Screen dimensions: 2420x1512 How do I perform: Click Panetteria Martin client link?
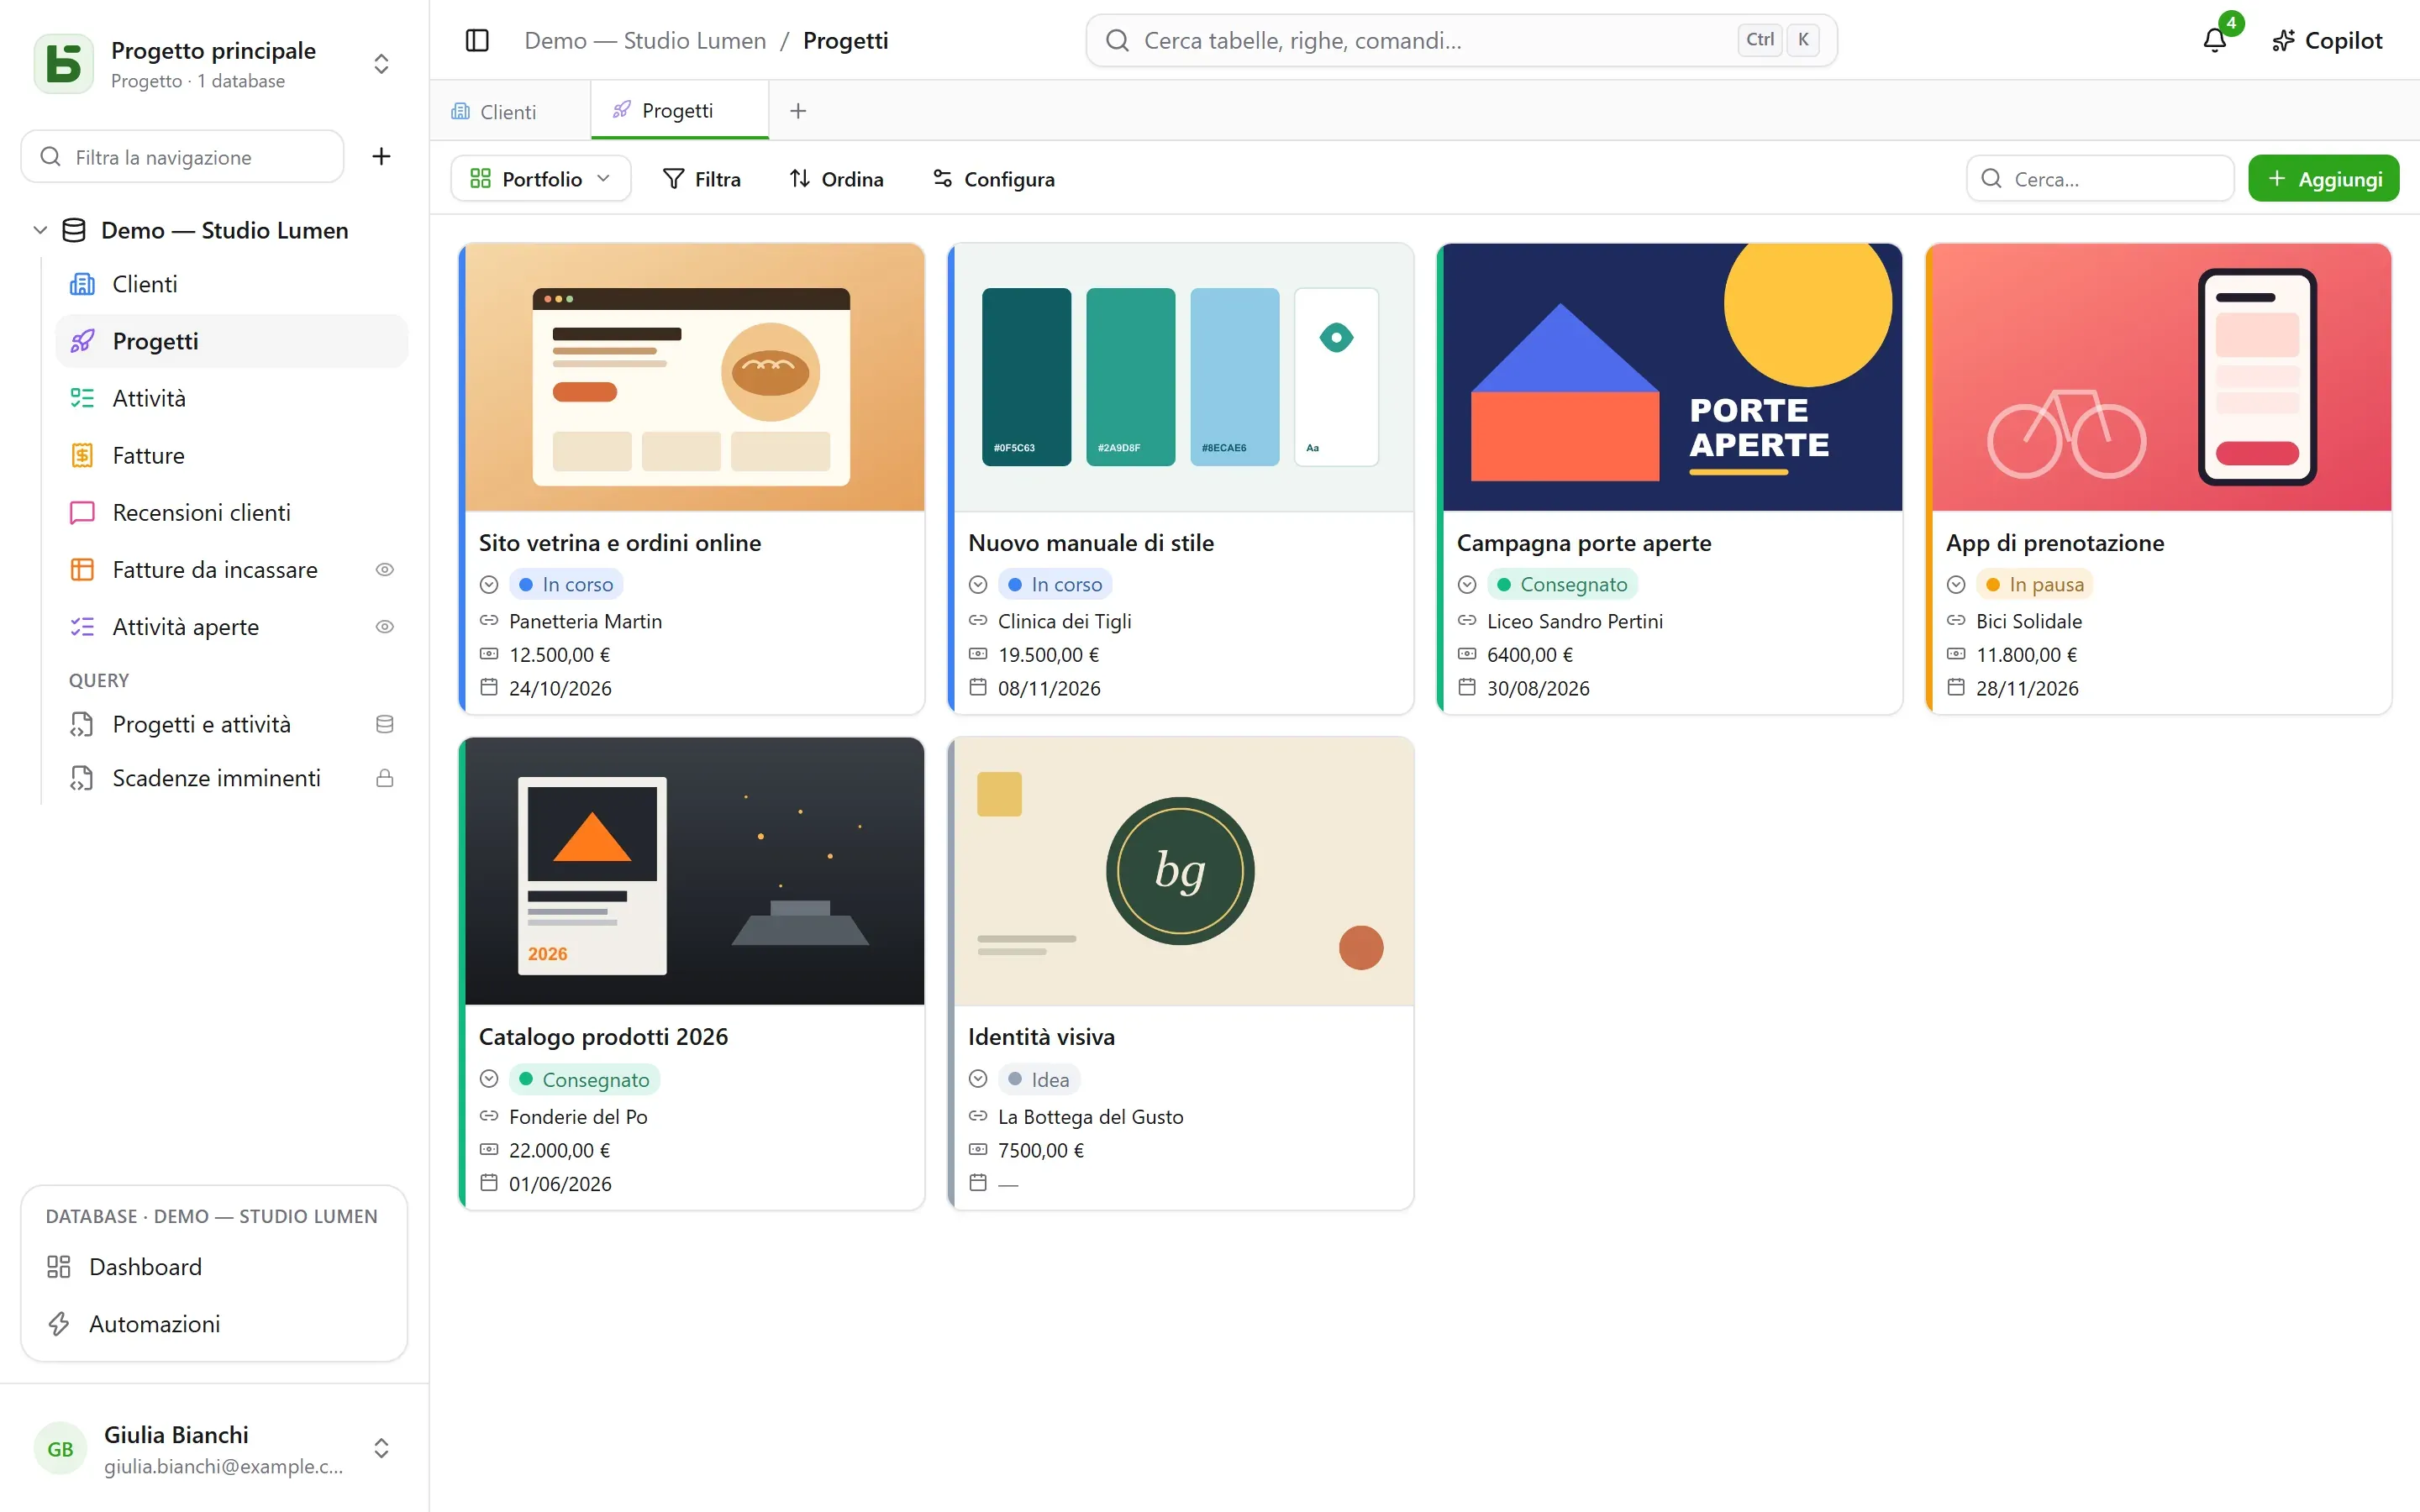tap(585, 621)
